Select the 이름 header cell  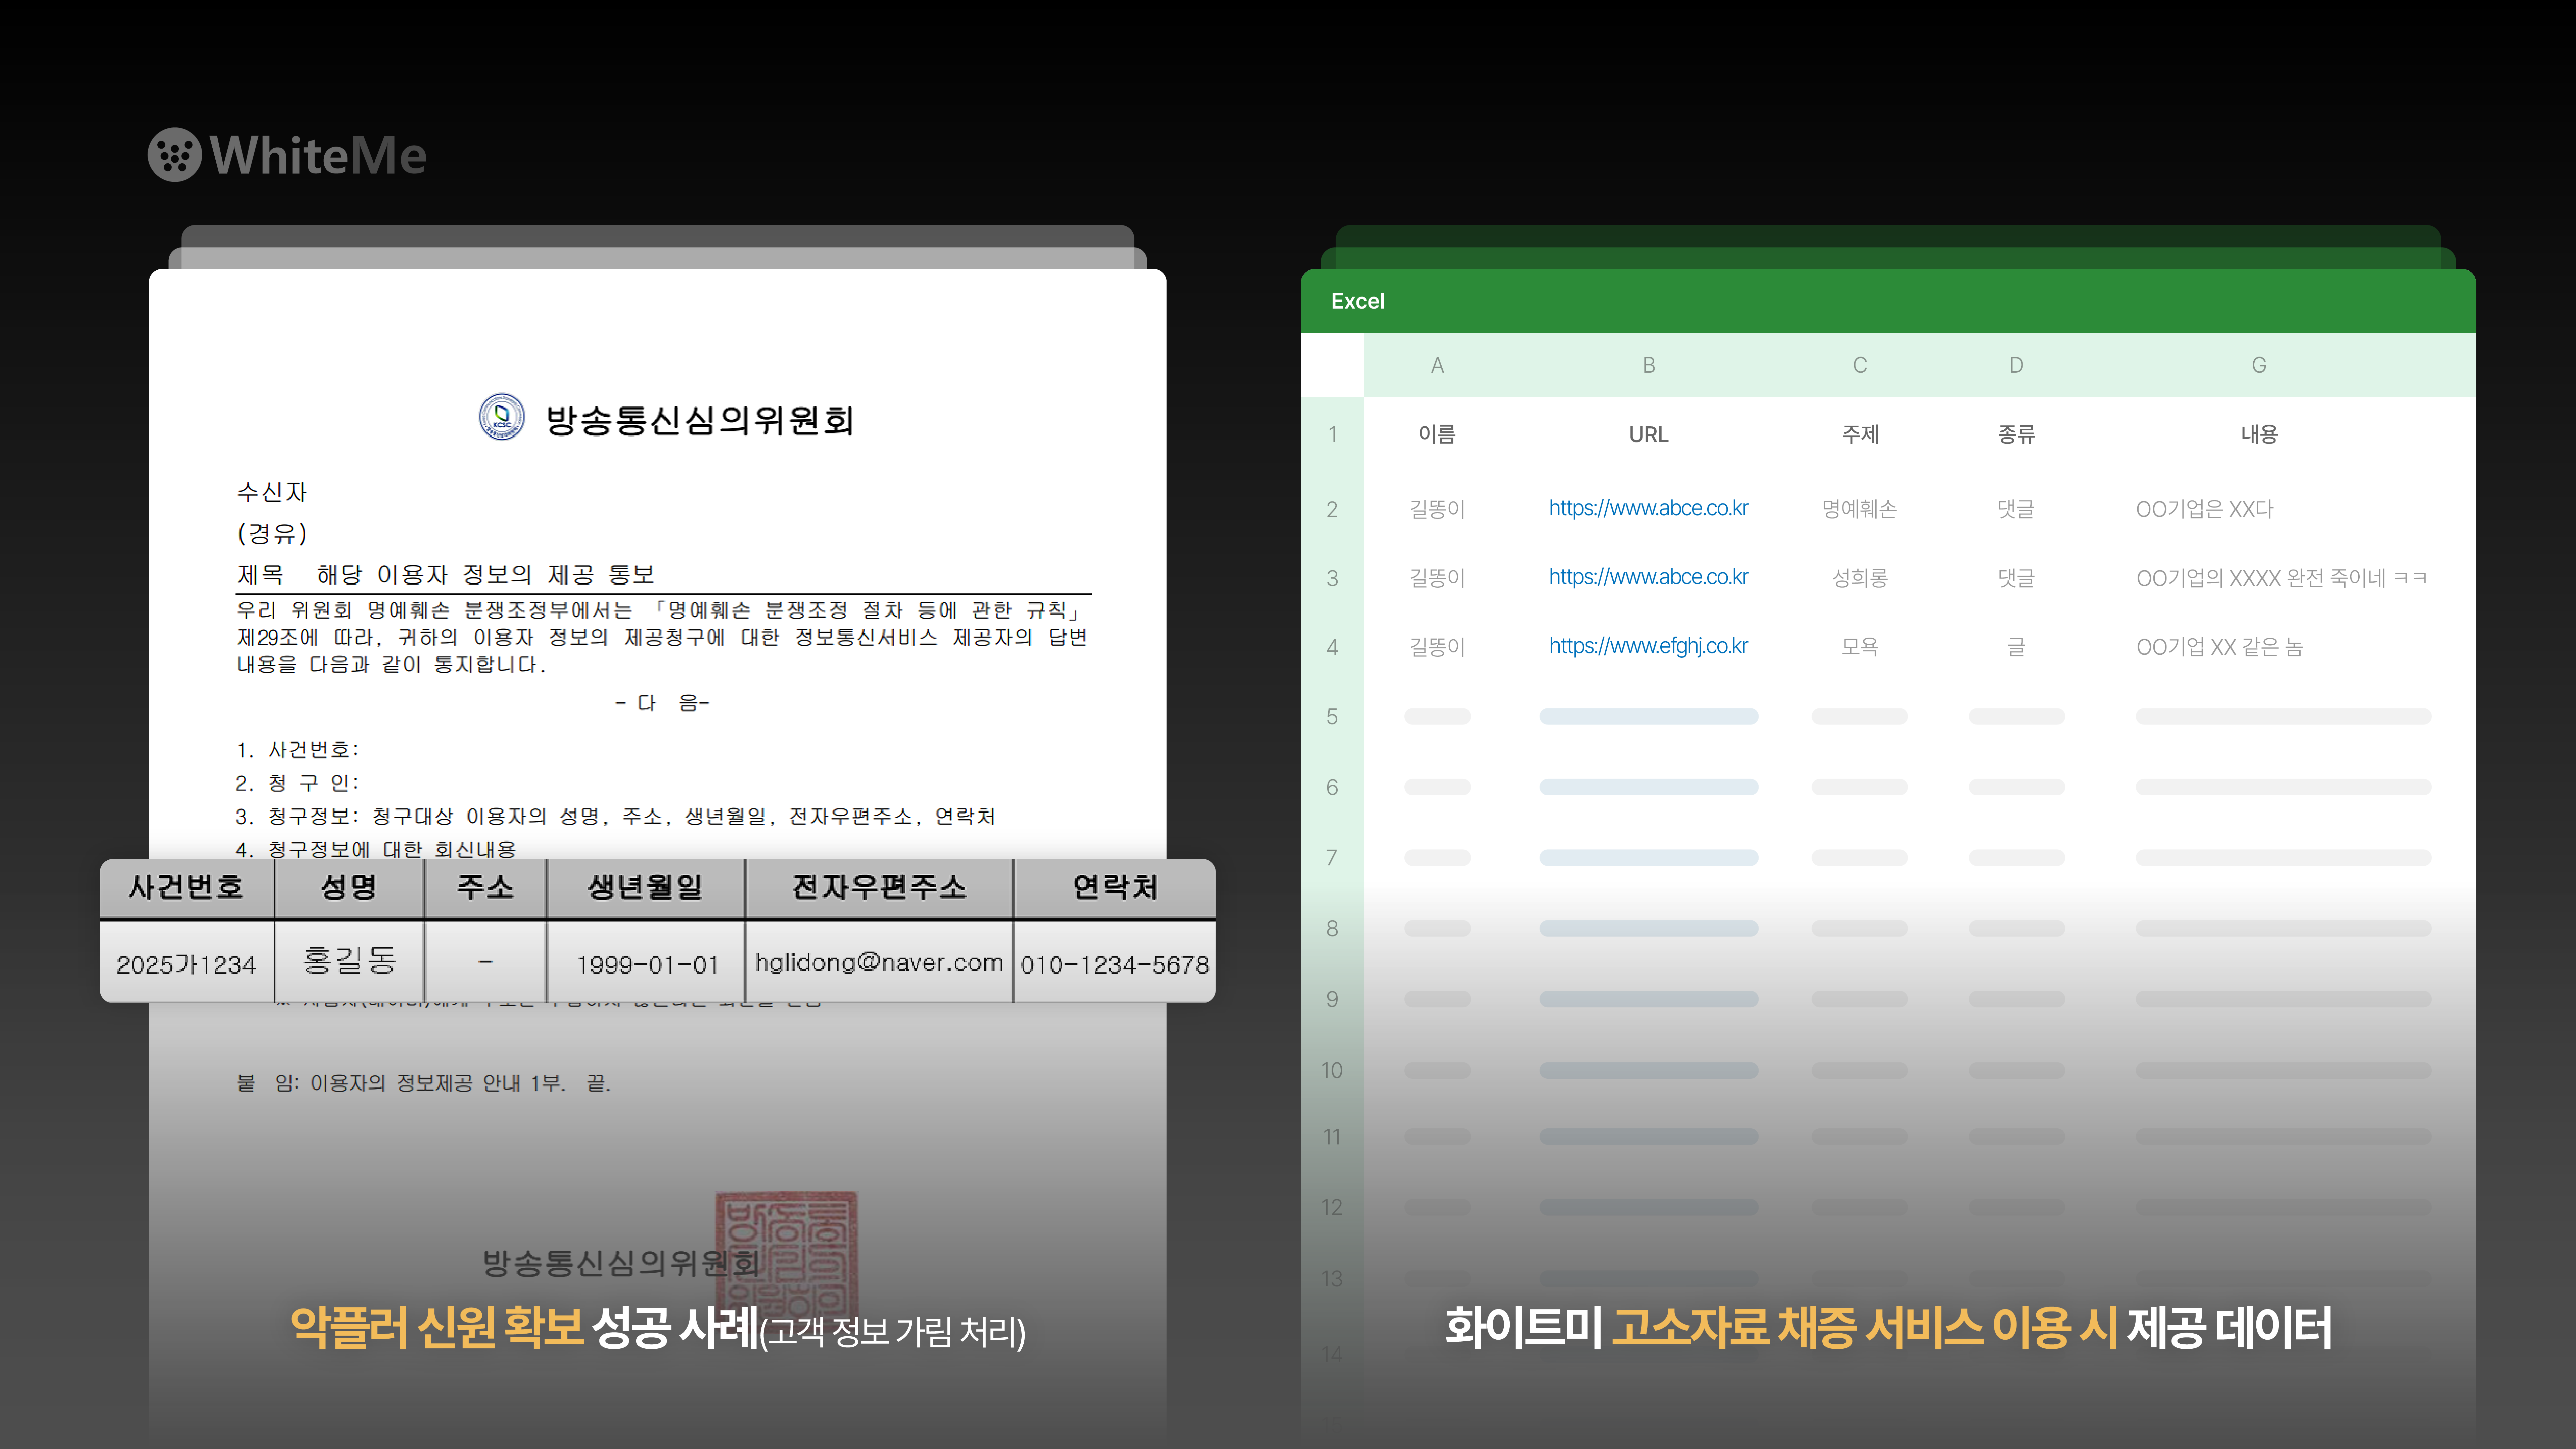coord(1437,434)
